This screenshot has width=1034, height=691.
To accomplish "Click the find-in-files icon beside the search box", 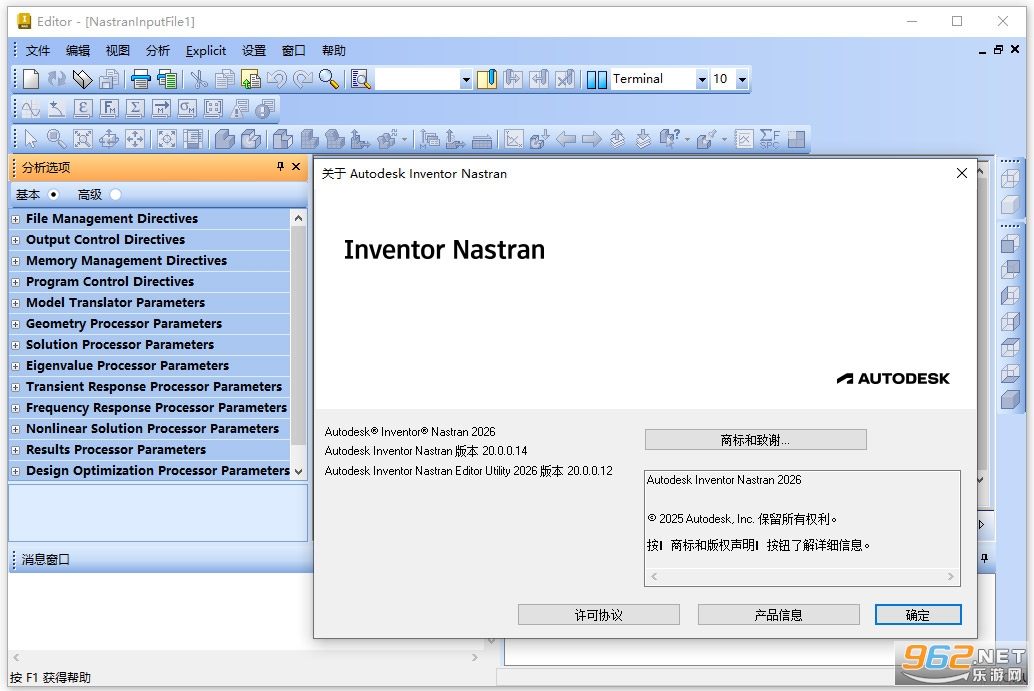I will [360, 79].
